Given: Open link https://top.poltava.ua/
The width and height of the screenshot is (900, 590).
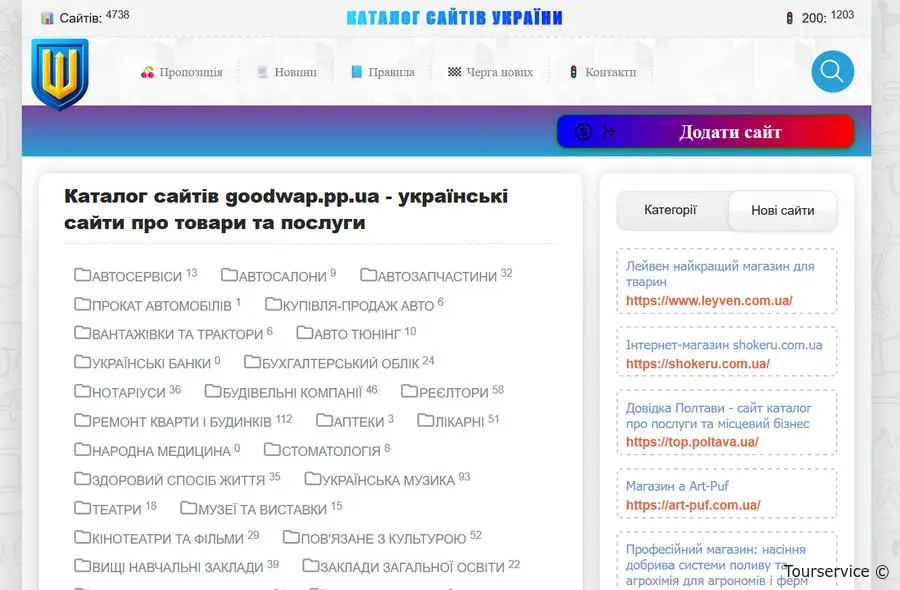Looking at the screenshot, I should [692, 442].
